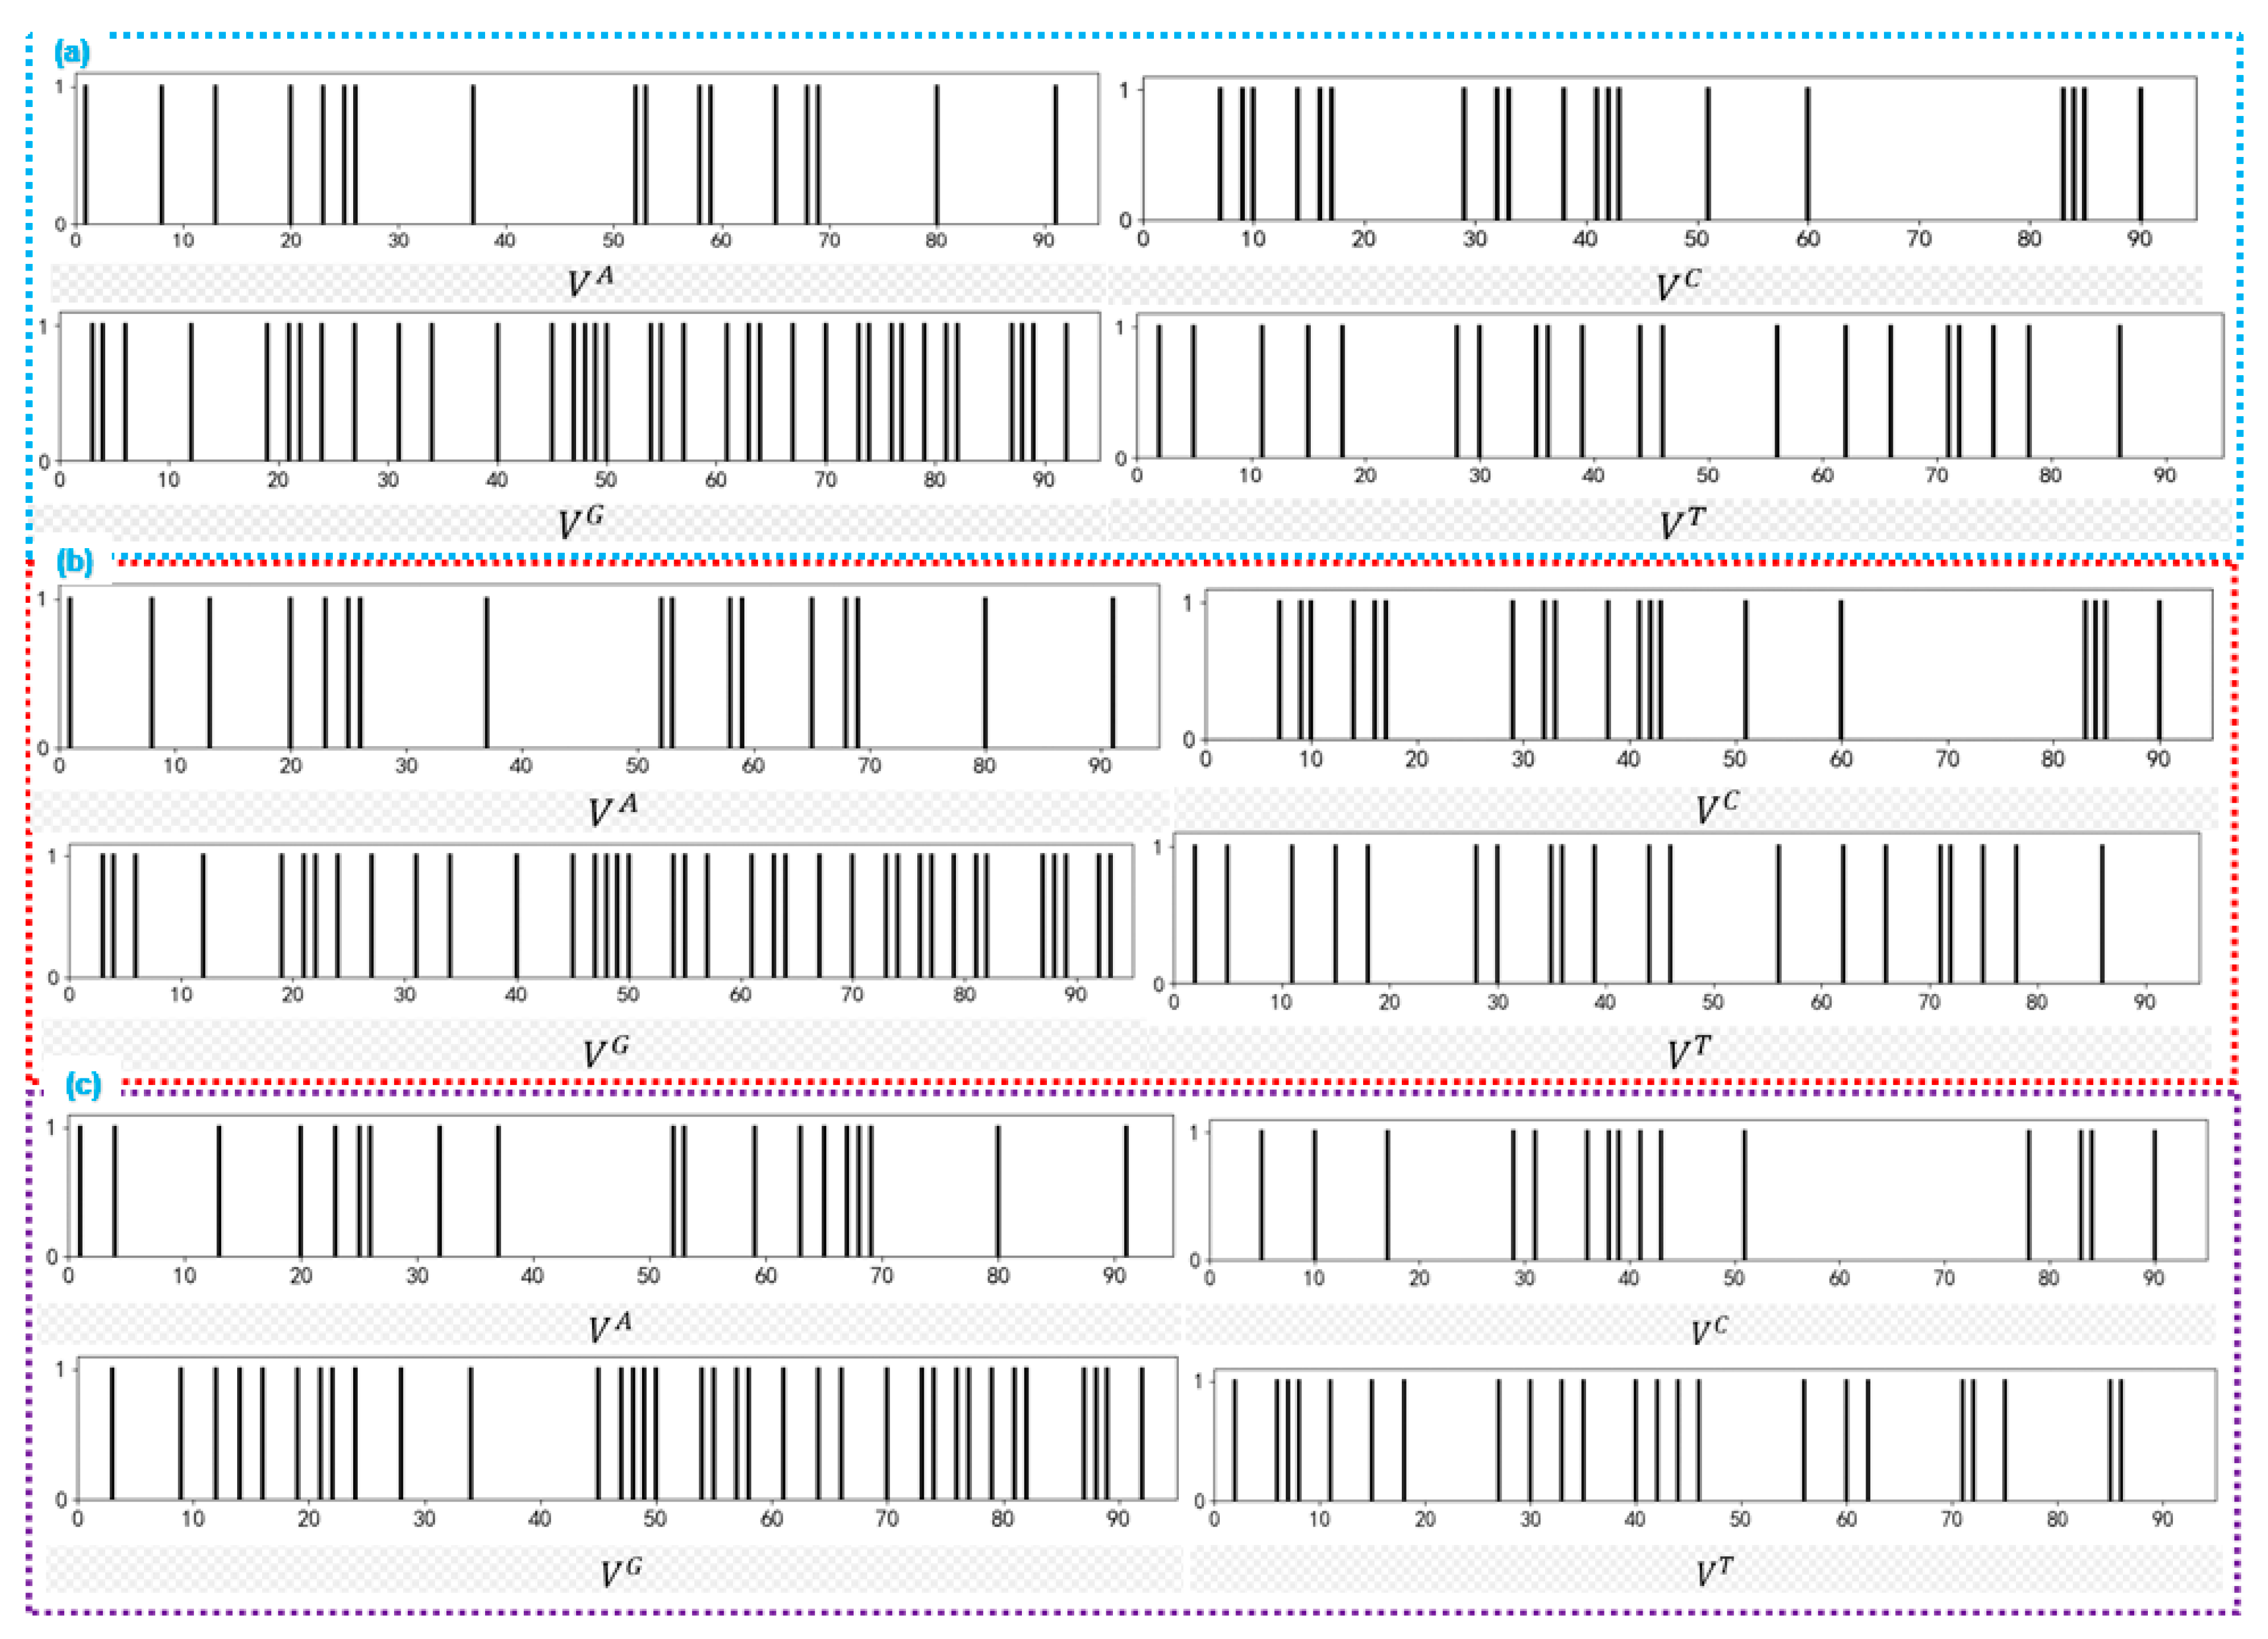
Task: Click bar at position 34 in panel (c) V^G
Action: 471,1433
